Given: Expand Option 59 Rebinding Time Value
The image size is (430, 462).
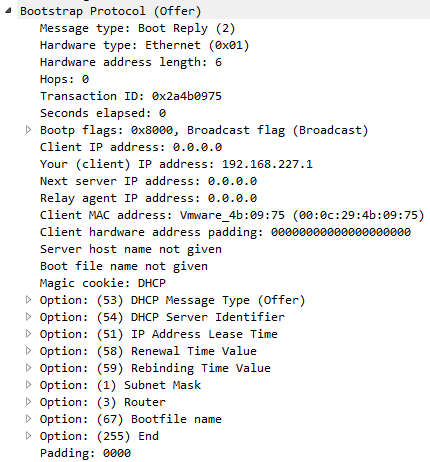Looking at the screenshot, I should point(29,368).
